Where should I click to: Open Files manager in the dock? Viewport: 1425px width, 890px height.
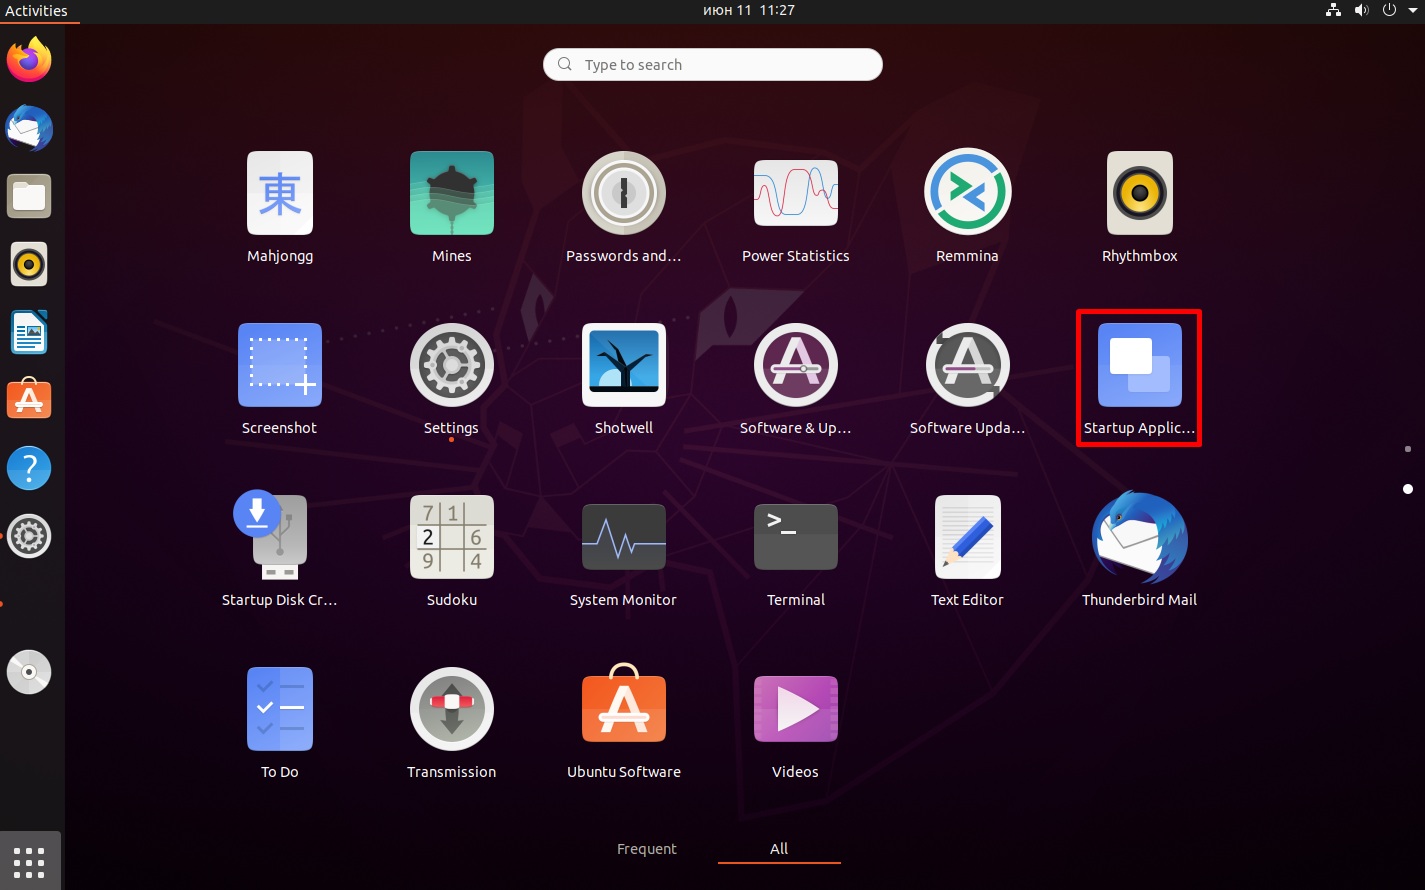click(29, 196)
